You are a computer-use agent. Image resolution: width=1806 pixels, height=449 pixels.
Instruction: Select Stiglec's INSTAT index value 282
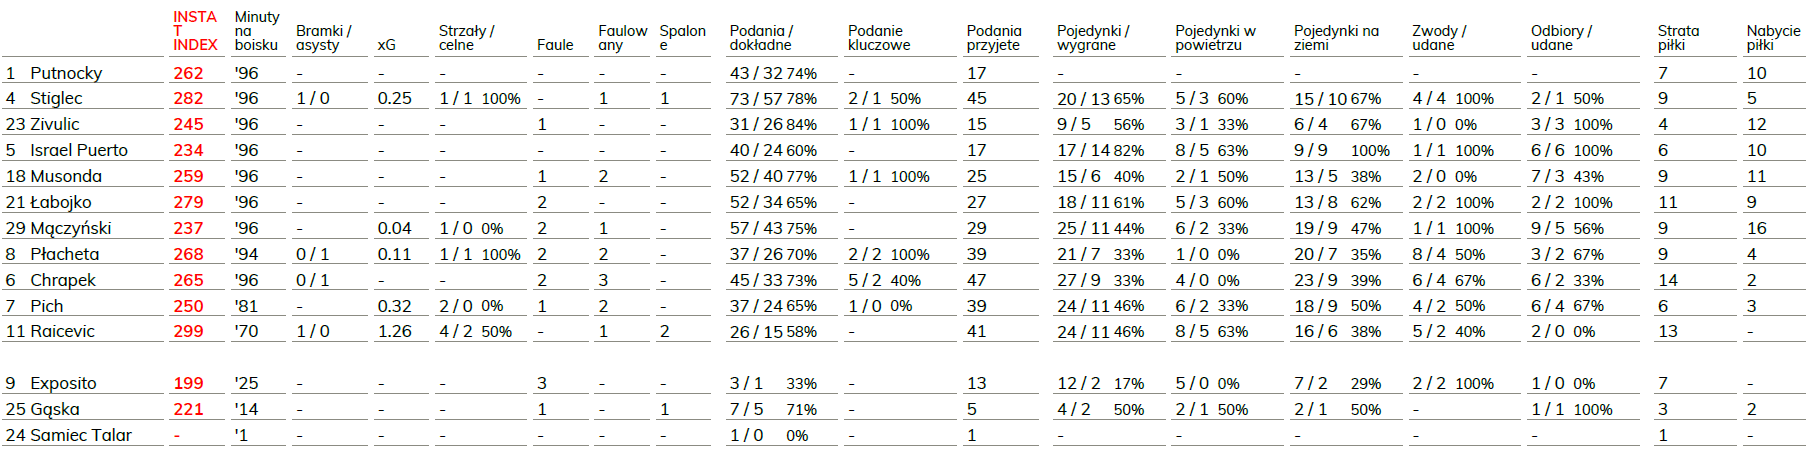pyautogui.click(x=188, y=98)
